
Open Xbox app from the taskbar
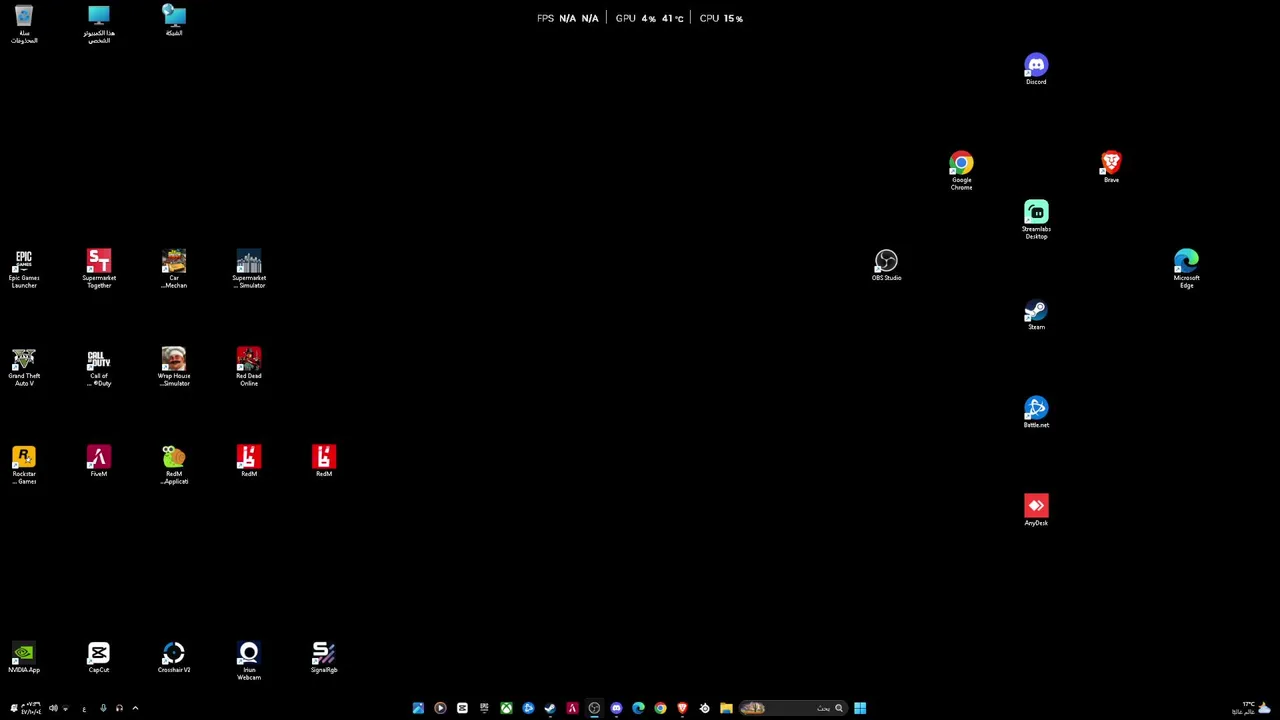click(x=506, y=708)
